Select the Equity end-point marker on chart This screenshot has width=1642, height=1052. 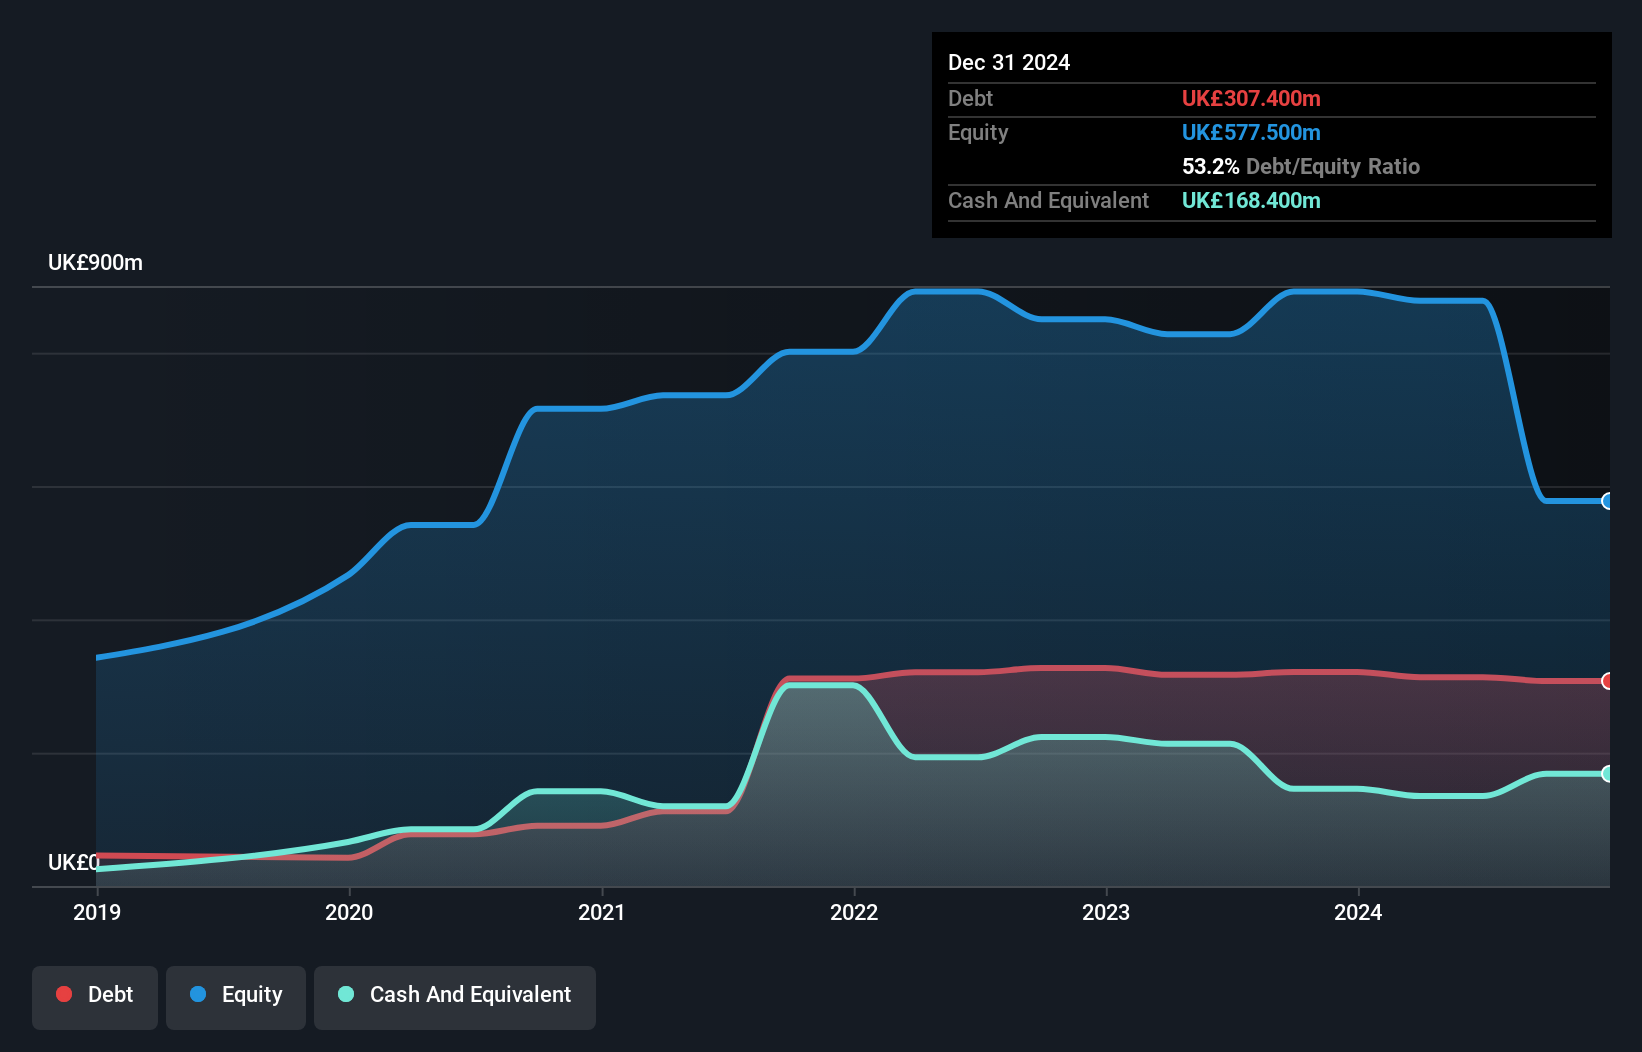[1608, 501]
